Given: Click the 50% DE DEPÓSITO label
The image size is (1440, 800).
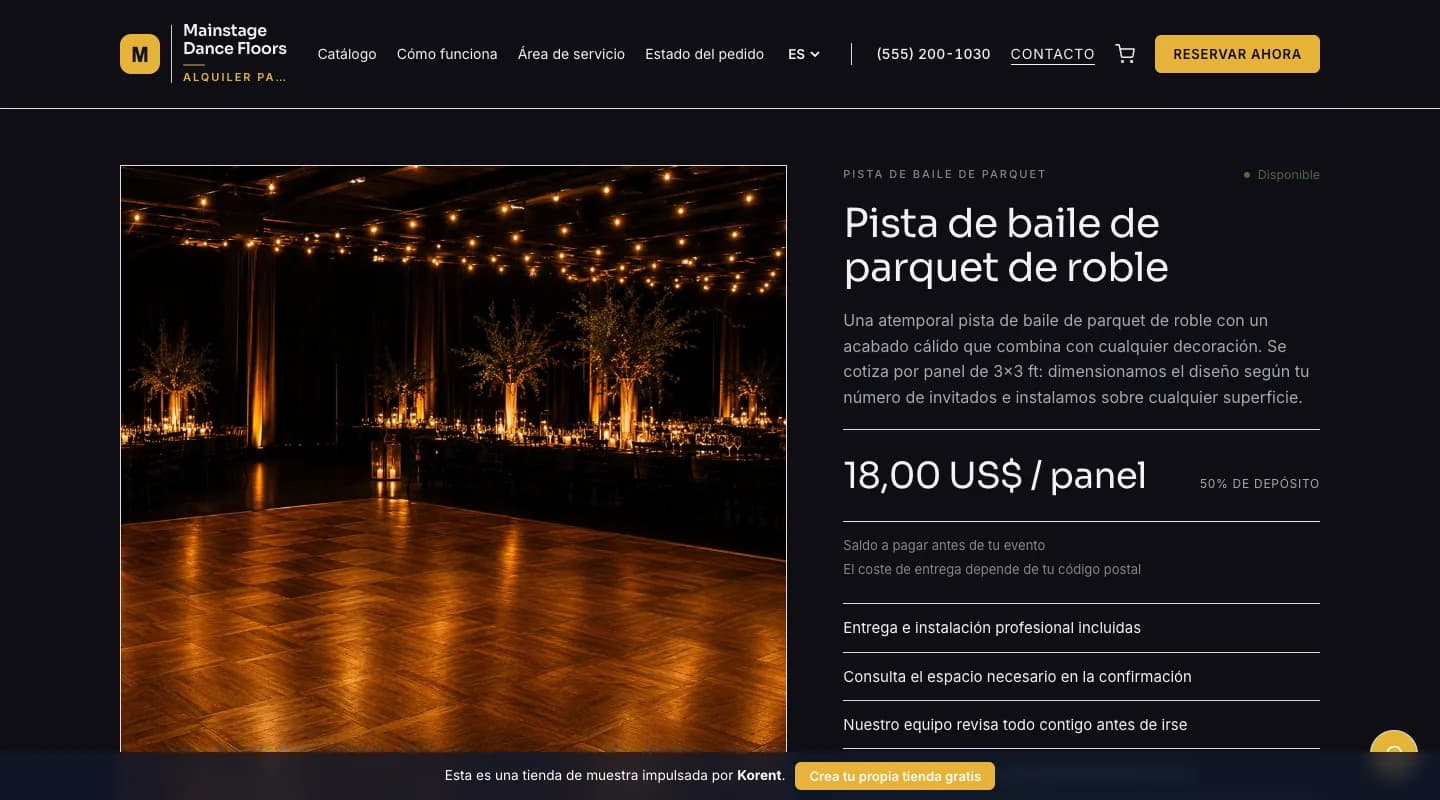Looking at the screenshot, I should click(1259, 484).
